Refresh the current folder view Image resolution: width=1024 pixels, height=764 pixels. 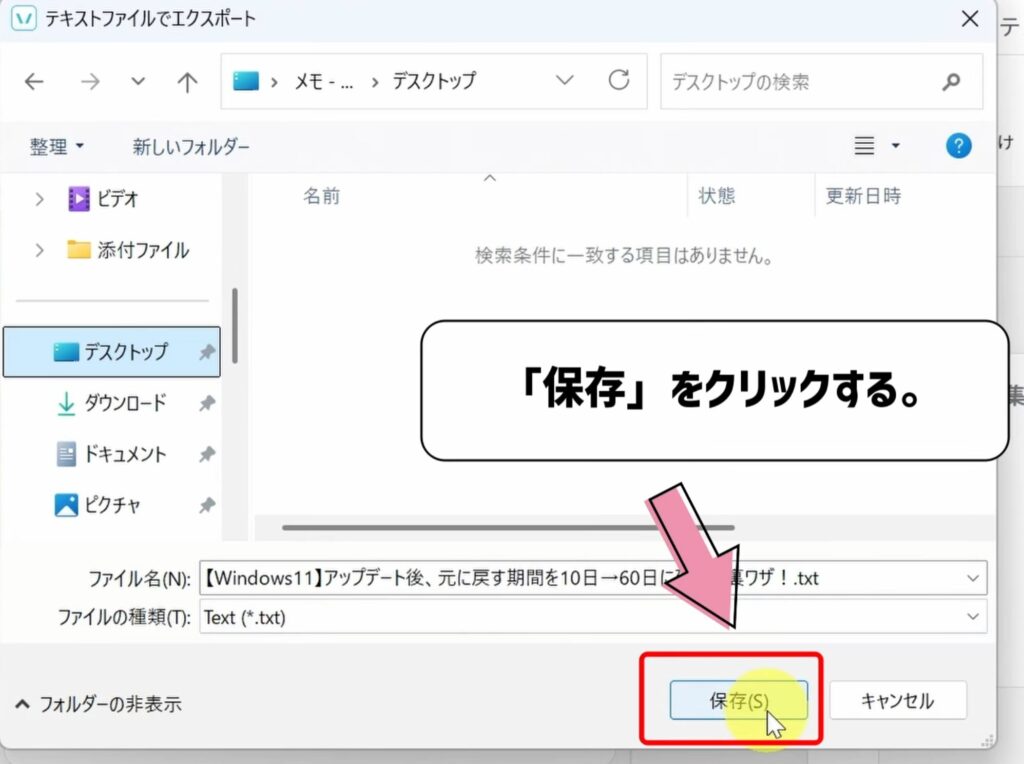[619, 80]
